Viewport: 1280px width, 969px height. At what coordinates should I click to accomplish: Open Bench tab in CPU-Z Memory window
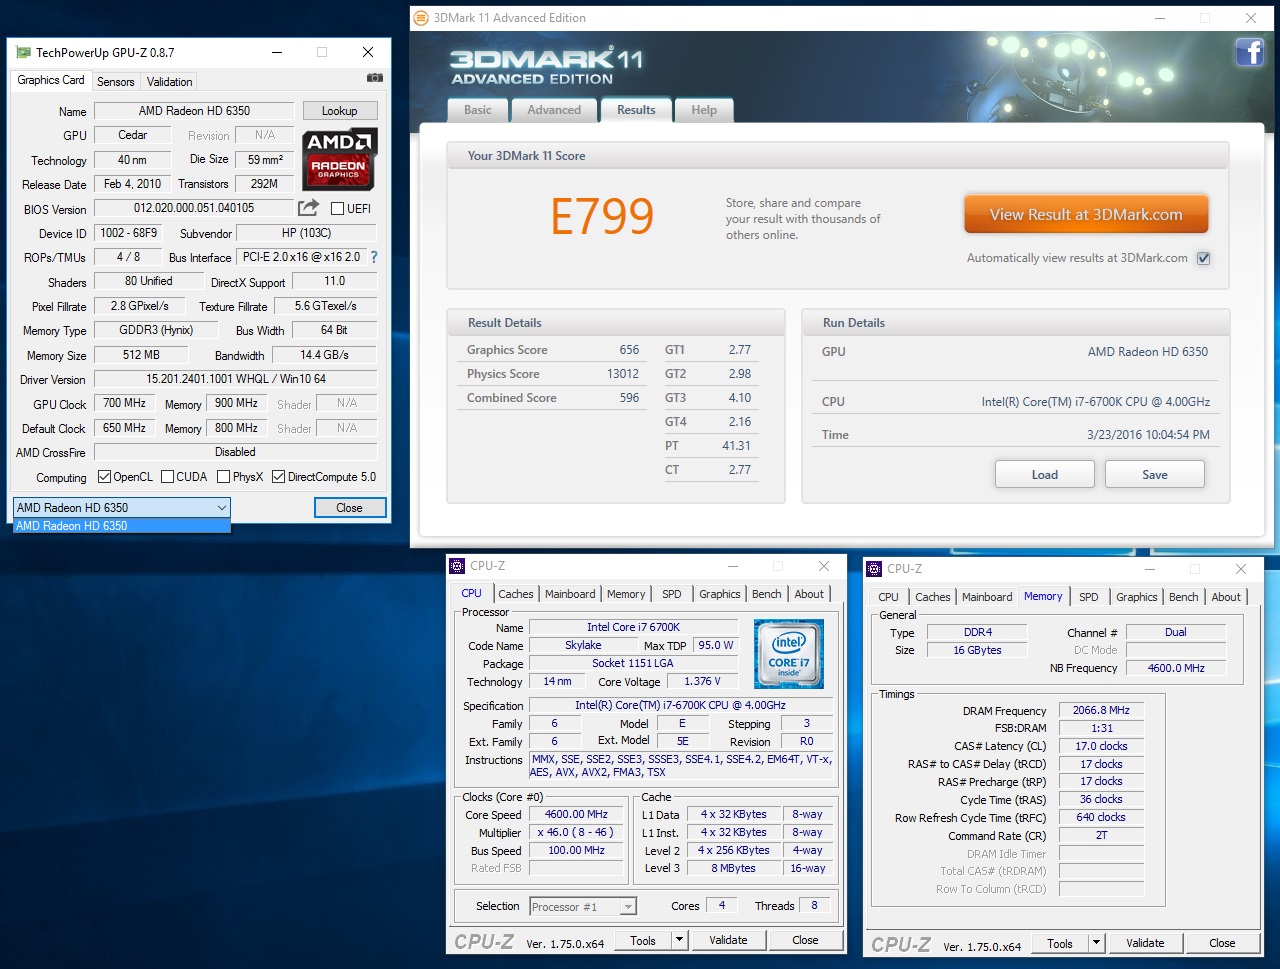pos(1183,597)
